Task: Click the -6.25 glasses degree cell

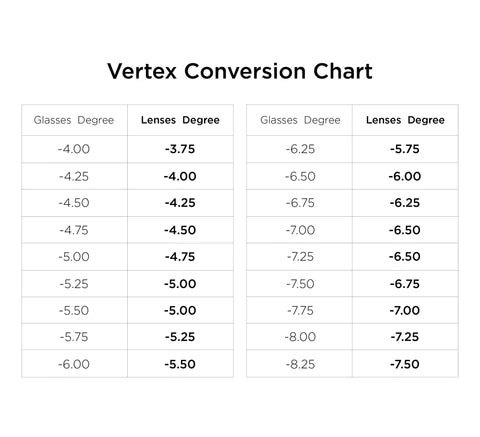Action: (300, 149)
